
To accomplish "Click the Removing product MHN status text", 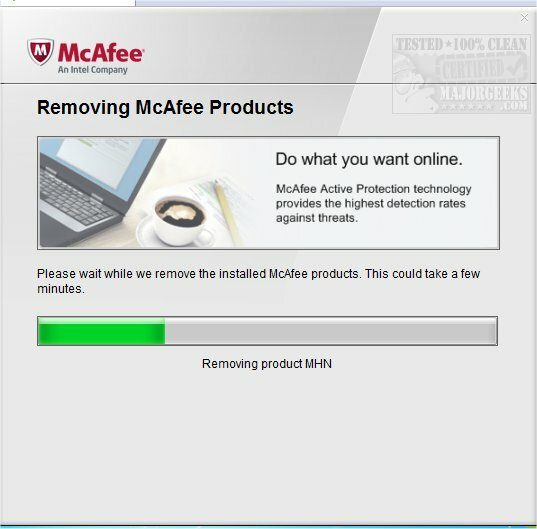I will 267,364.
